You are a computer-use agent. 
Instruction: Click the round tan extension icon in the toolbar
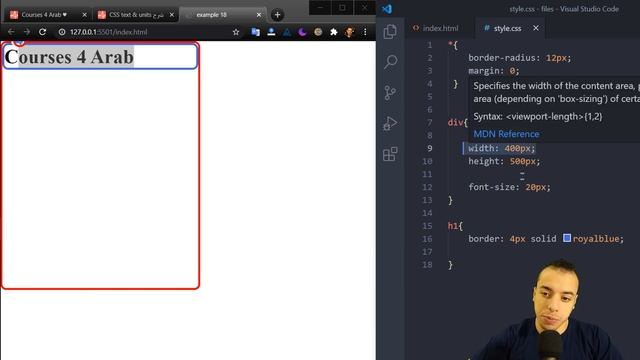(318, 32)
